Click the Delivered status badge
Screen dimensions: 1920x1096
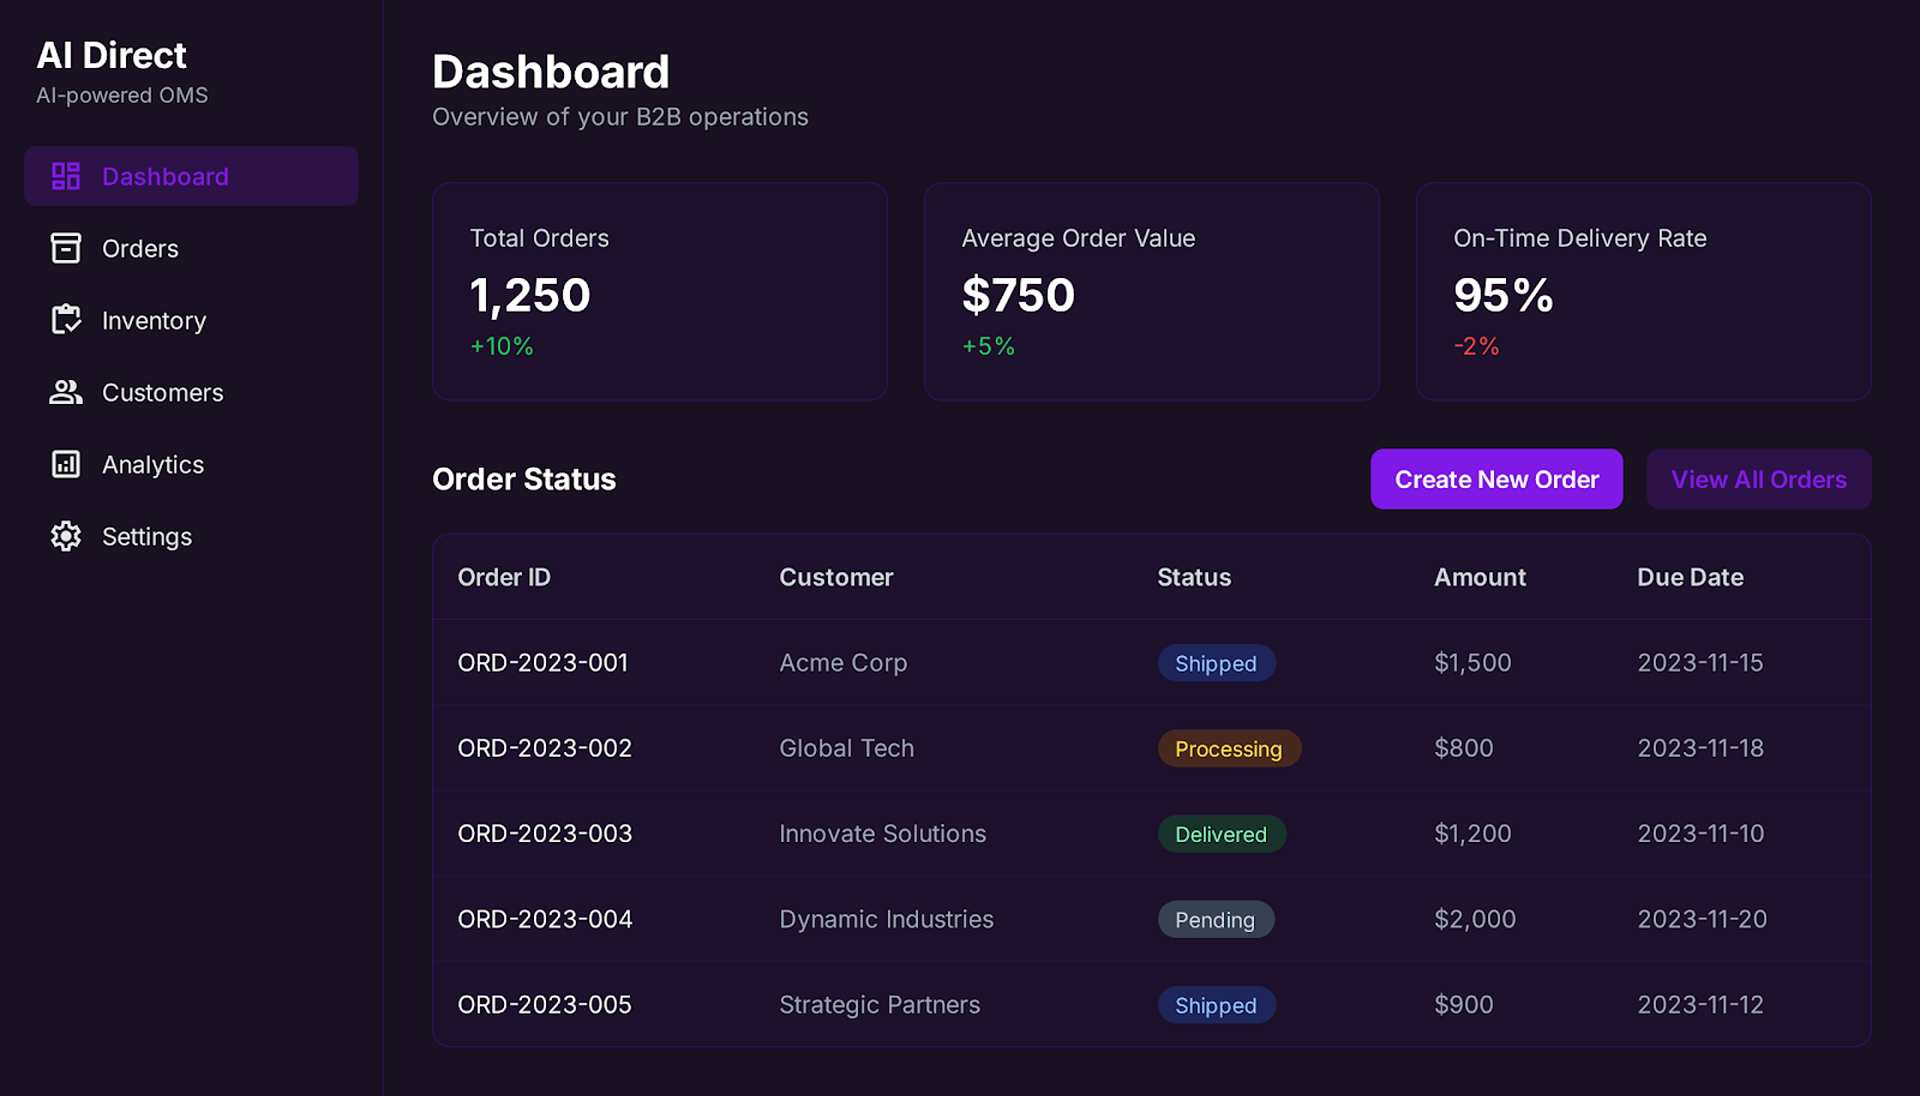[x=1220, y=834]
